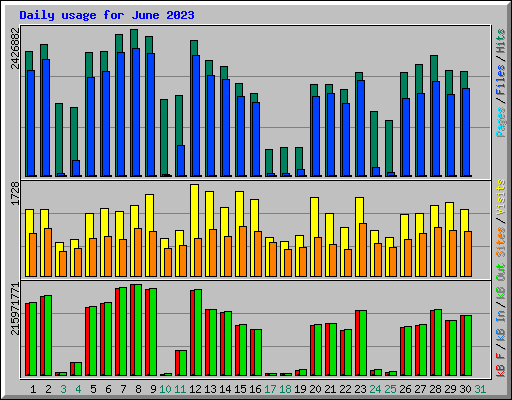512x400 pixels.
Task: Click day label 20 on x-axis
Action: click(x=315, y=389)
